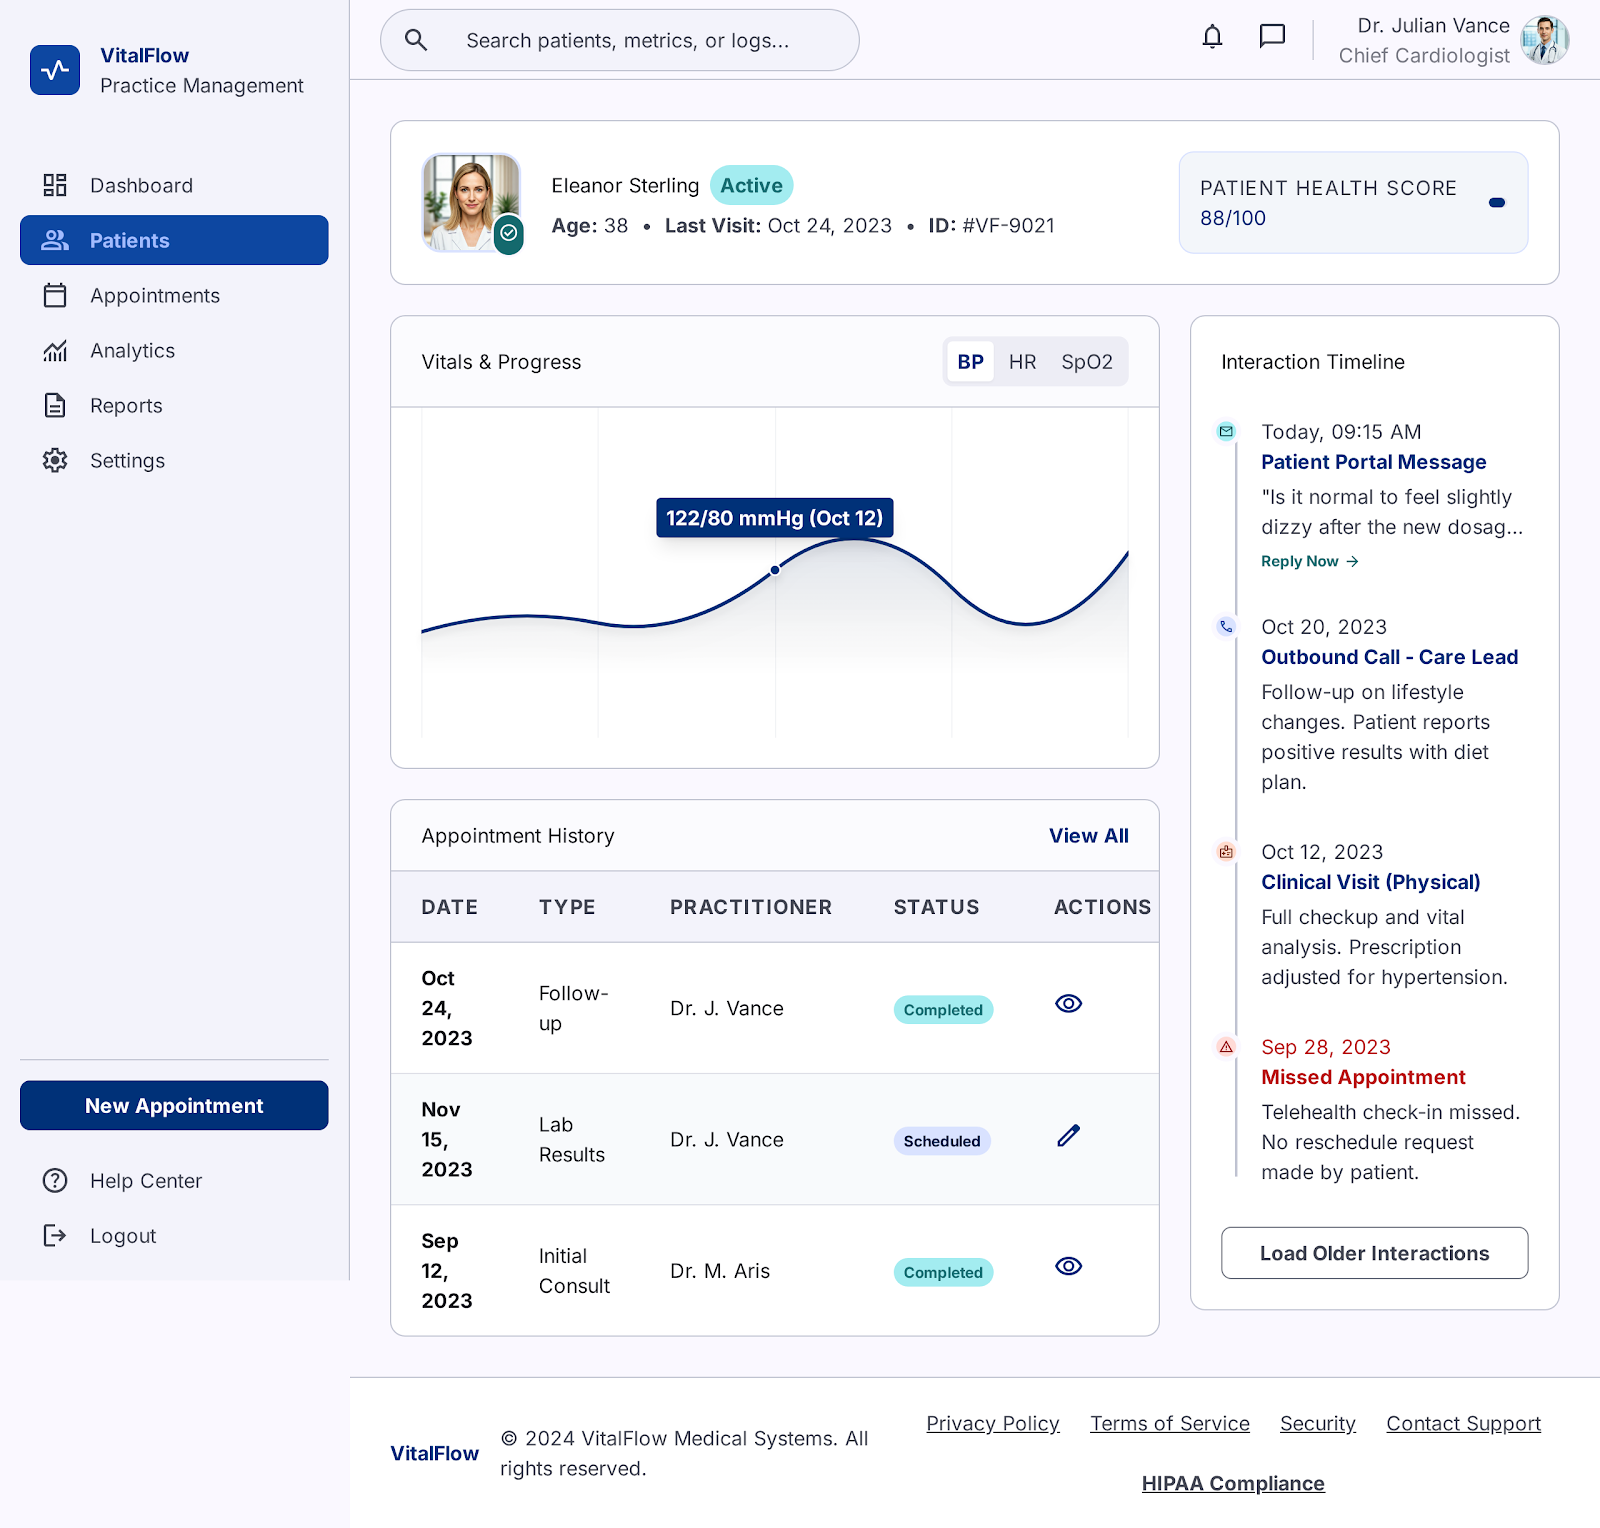The image size is (1600, 1528).
Task: Click the 122/80 mmHg chart tooltip
Action: 775,518
